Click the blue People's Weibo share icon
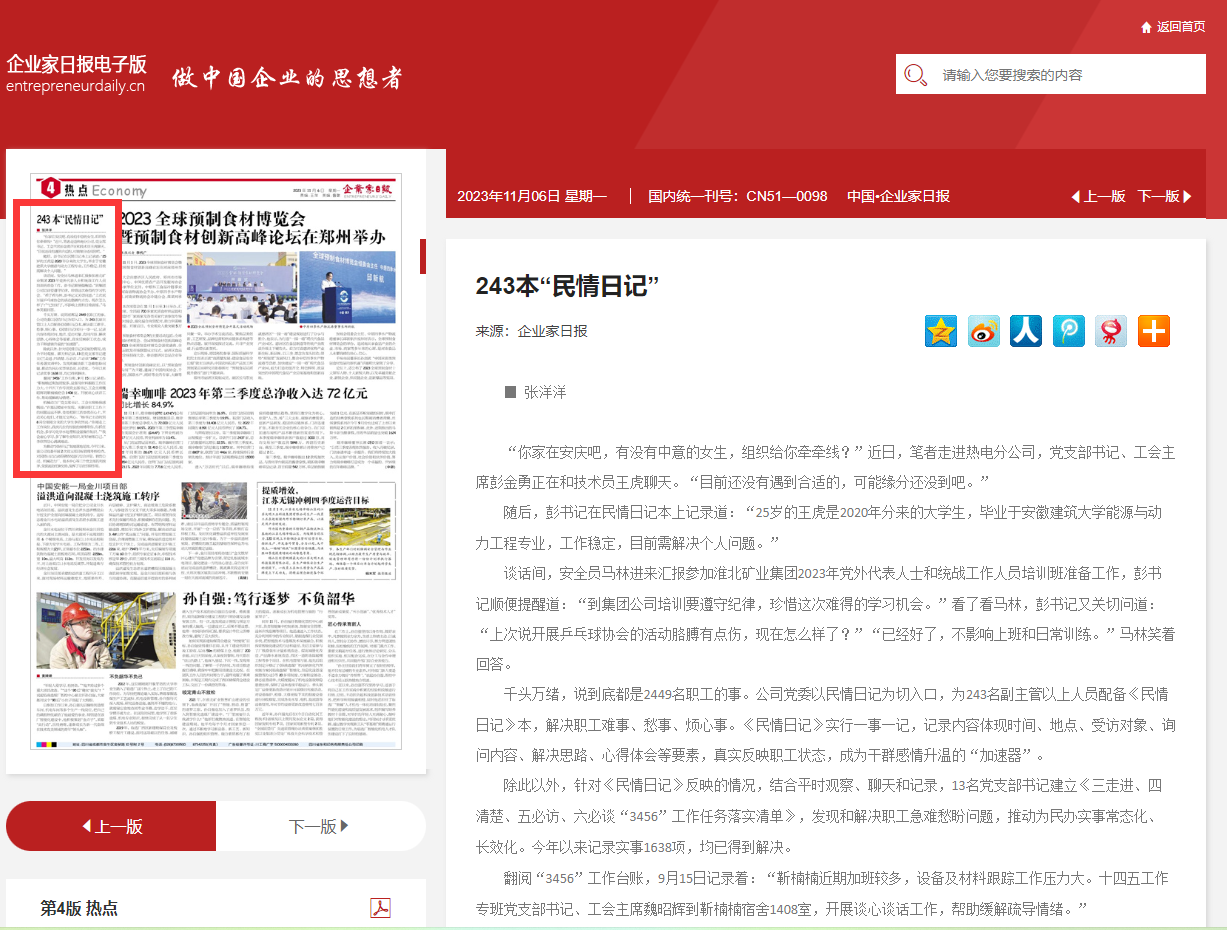The width and height of the screenshot is (1227, 930). [1026, 331]
